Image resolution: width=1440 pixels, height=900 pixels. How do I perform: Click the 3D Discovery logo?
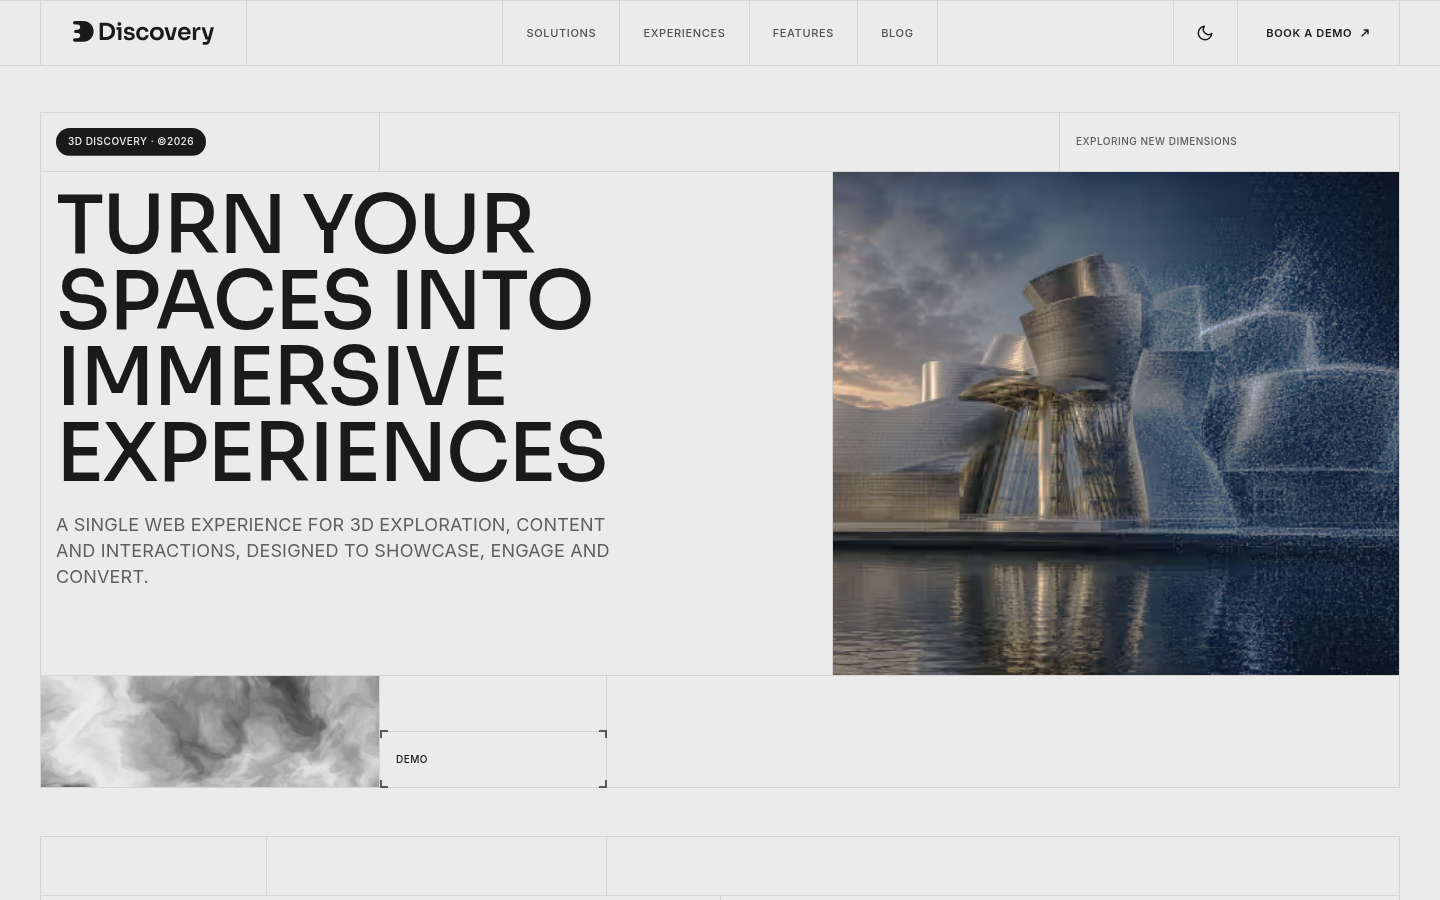pos(143,33)
